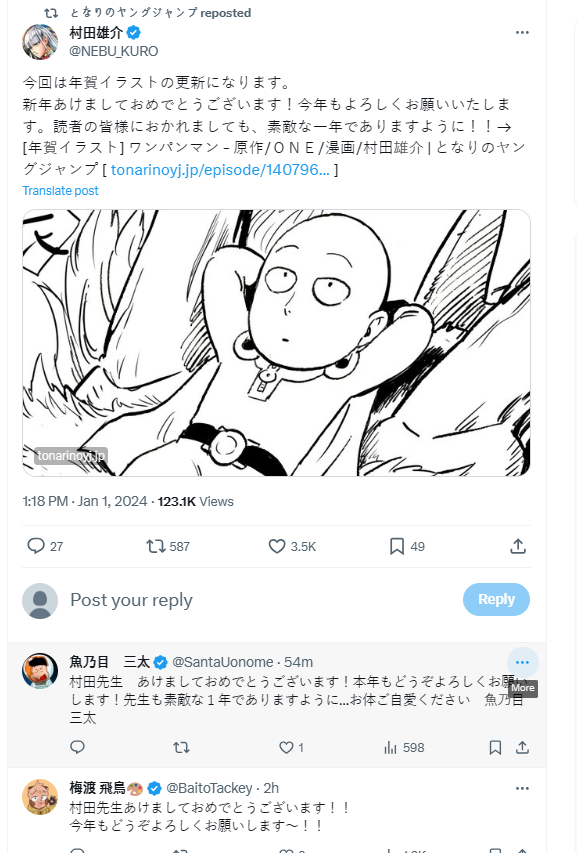This screenshot has height=853, width=577.
Task: Focus the Post your reply field
Action: (x=261, y=599)
